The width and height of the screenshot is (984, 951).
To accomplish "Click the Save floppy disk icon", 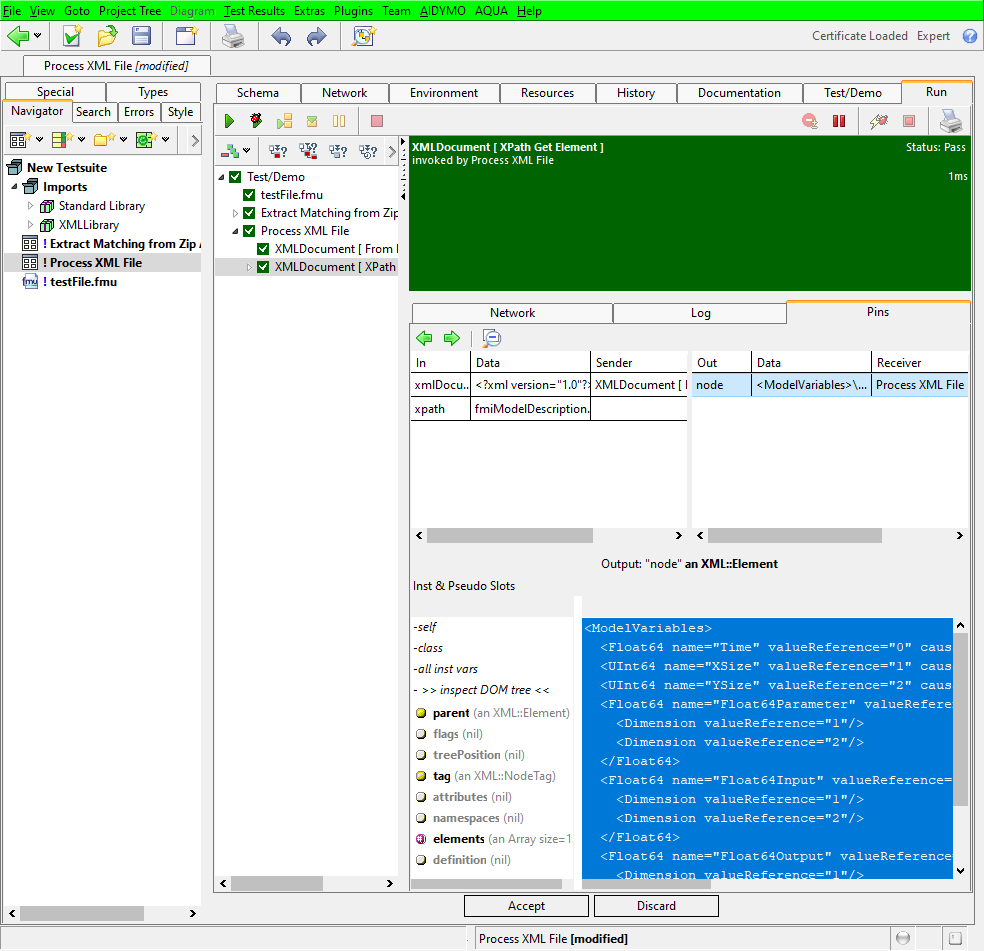I will coord(142,36).
